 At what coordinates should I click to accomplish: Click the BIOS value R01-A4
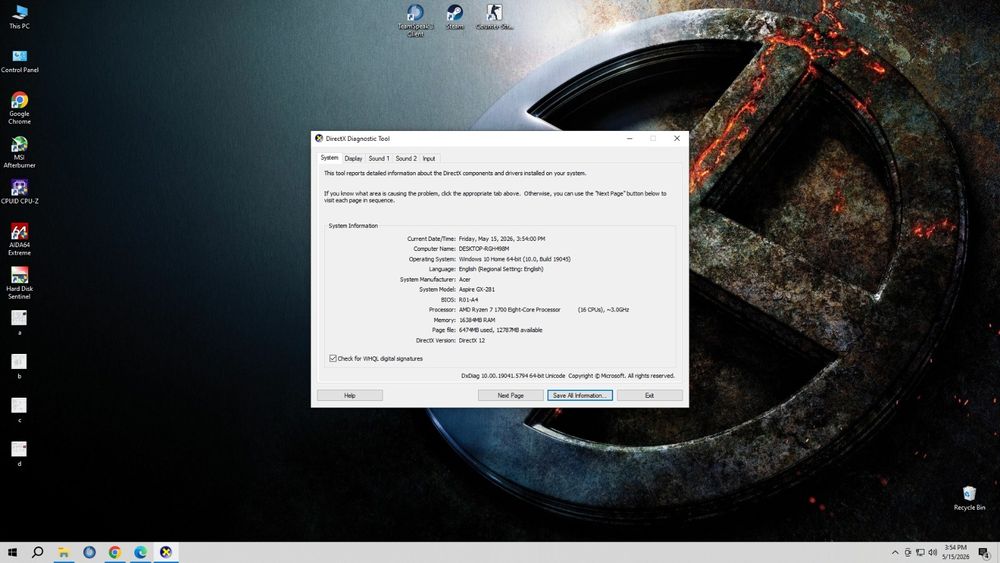click(468, 300)
